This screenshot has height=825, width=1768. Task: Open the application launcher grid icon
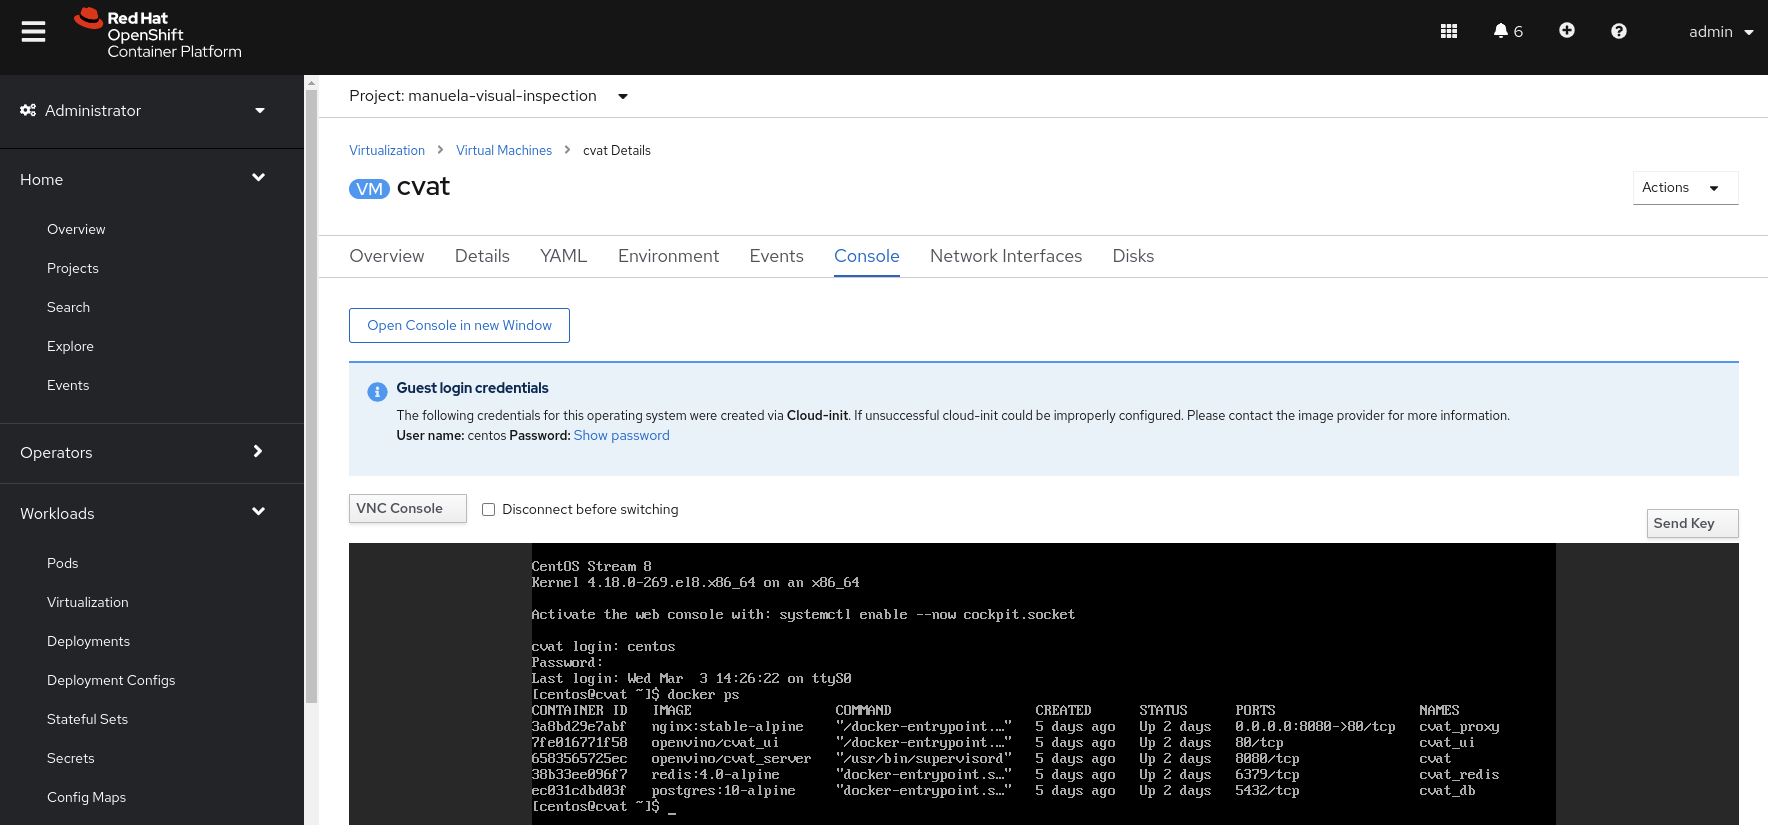[1449, 31]
